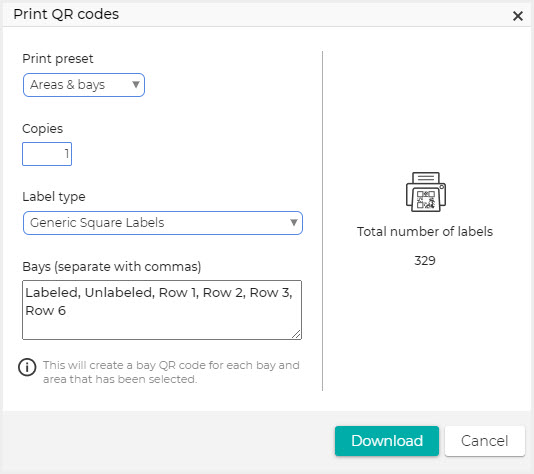Image resolution: width=534 pixels, height=474 pixels.
Task: Open the Areas & bays preset dropdown
Action: click(x=84, y=85)
